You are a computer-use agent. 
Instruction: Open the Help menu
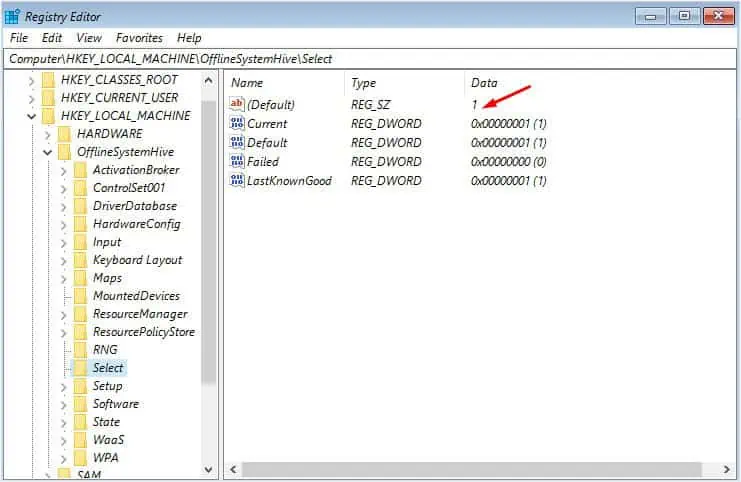(189, 38)
